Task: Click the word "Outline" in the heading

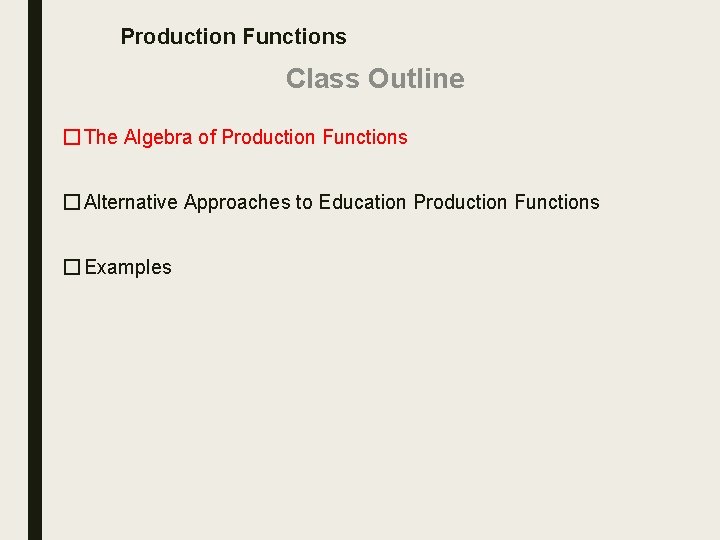Action: coord(416,79)
